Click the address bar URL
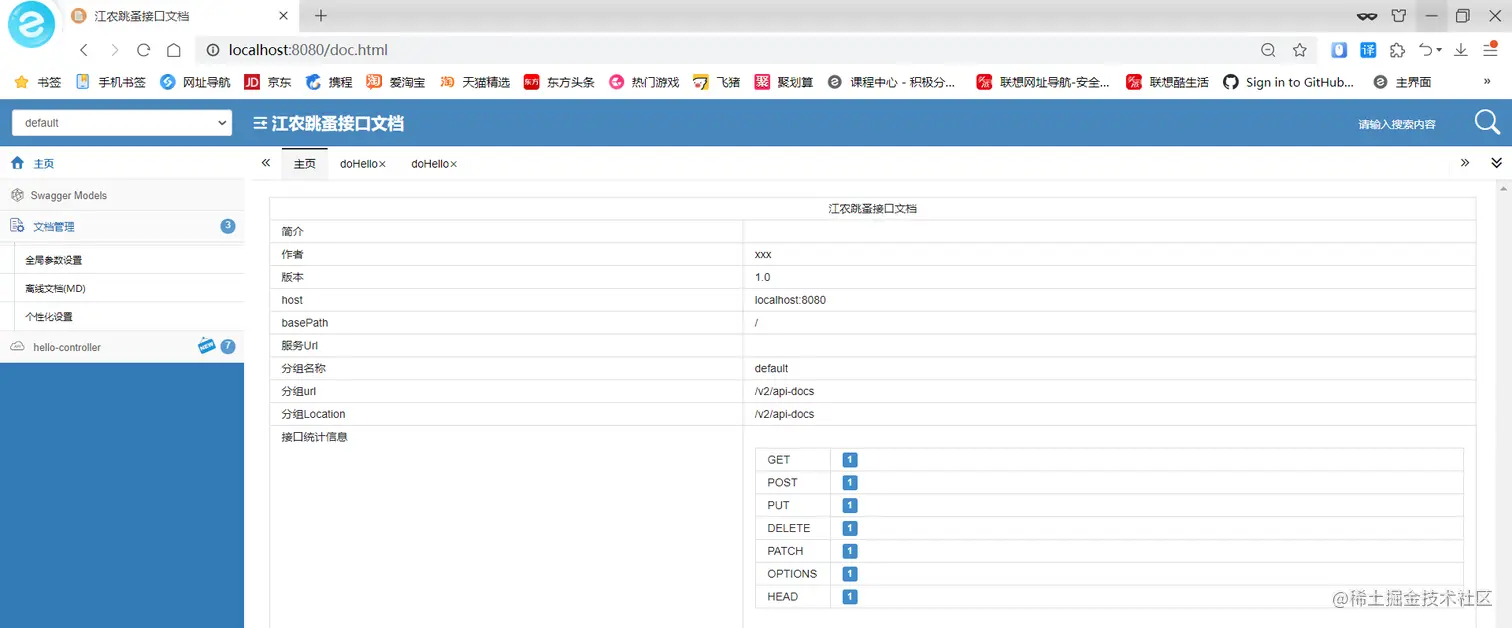This screenshot has width=1512, height=628. pyautogui.click(x=308, y=50)
